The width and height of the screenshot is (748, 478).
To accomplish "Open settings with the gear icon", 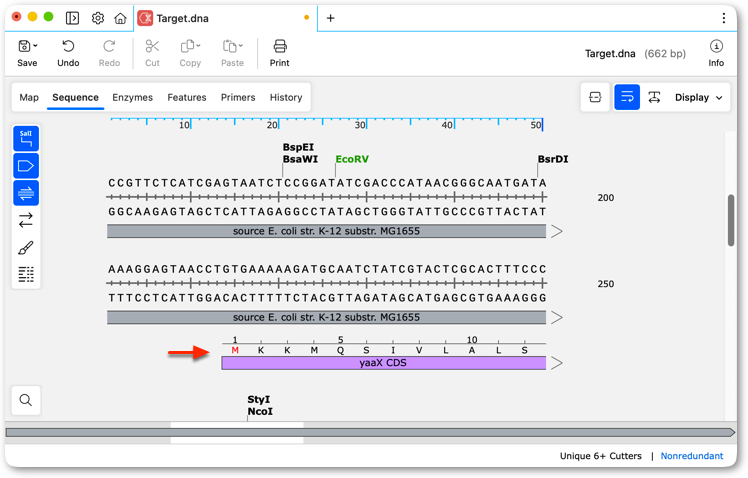I will [98, 18].
